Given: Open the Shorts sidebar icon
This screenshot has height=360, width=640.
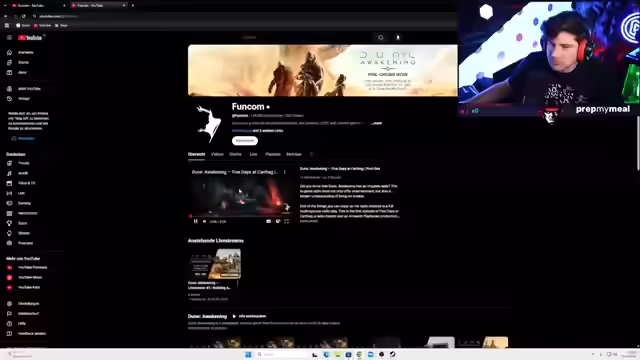Looking at the screenshot, I should click(x=9, y=62).
